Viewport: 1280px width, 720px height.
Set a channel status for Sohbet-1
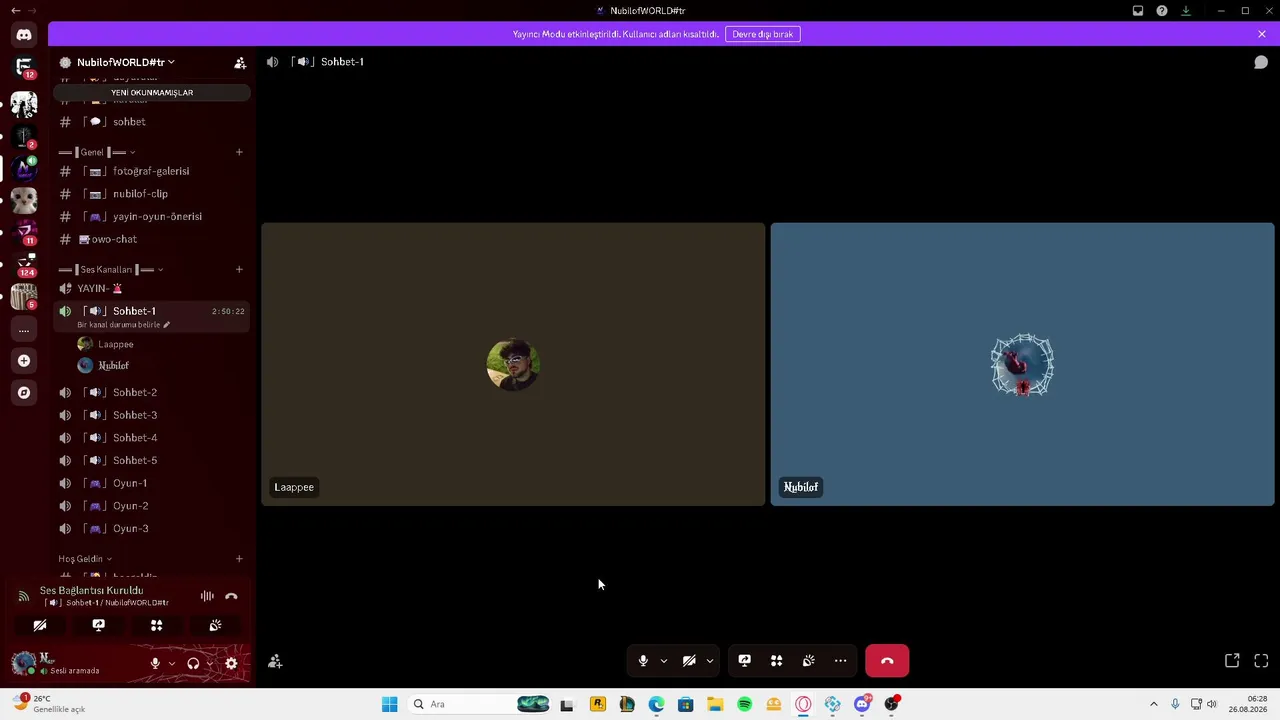(x=124, y=325)
